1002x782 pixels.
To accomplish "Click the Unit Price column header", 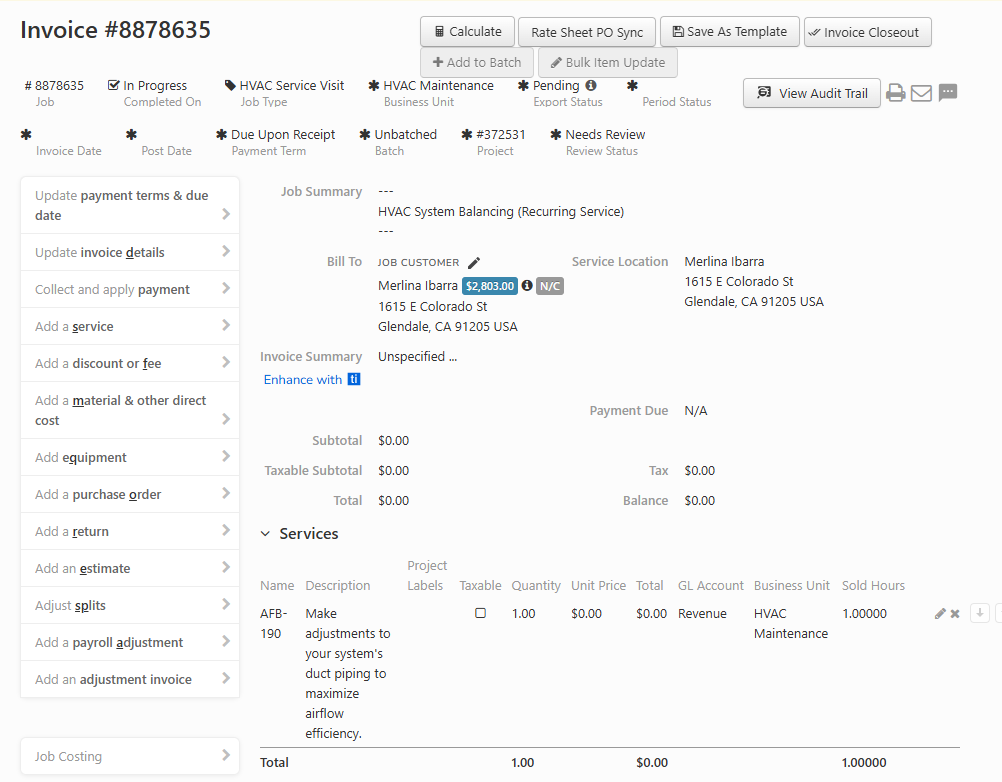I will click(598, 585).
